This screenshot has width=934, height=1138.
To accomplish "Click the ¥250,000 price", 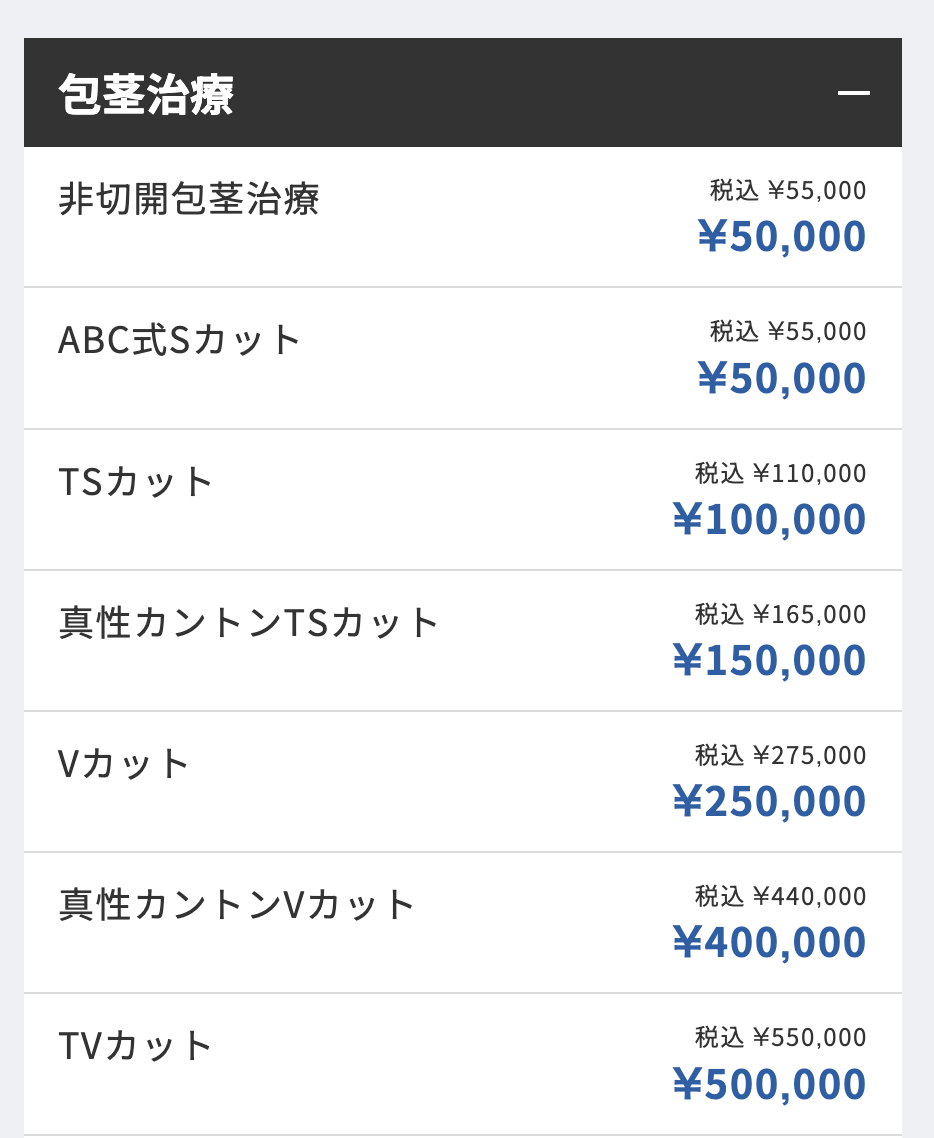I will coord(769,801).
